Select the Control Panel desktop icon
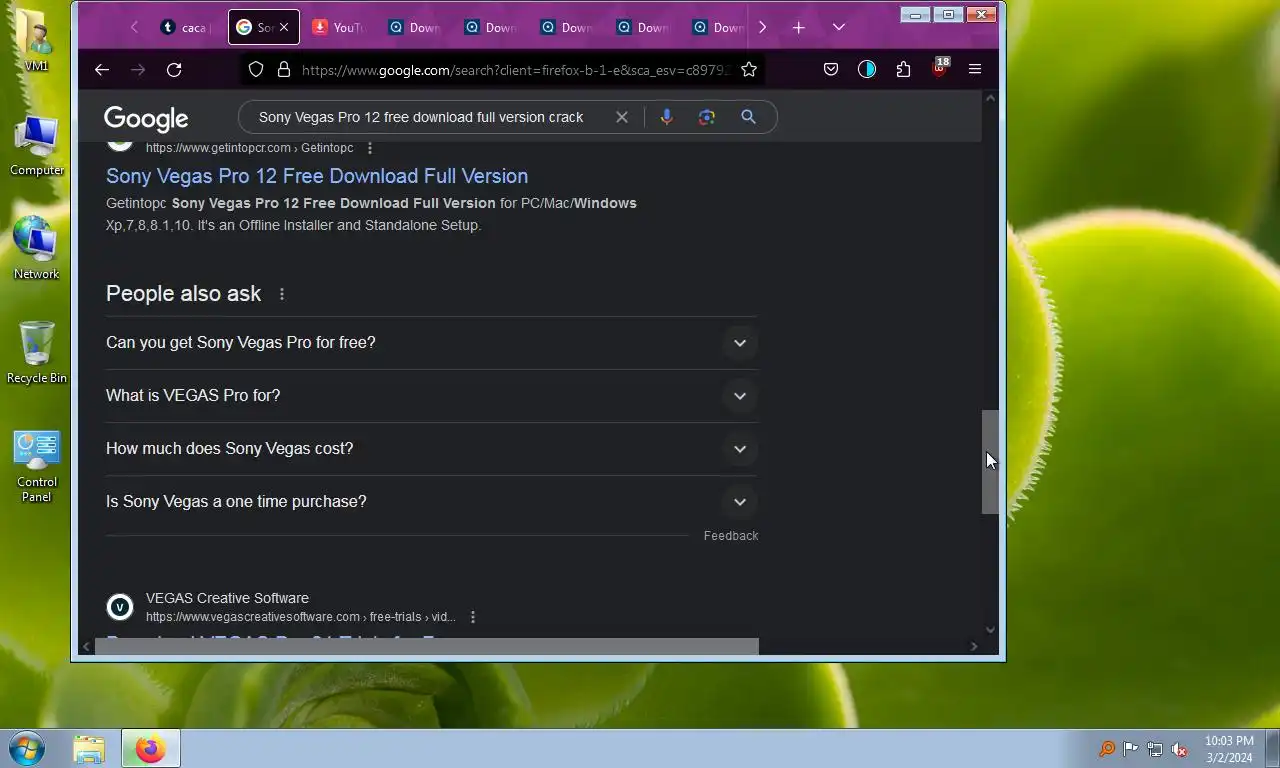The height and width of the screenshot is (768, 1280). pyautogui.click(x=37, y=466)
